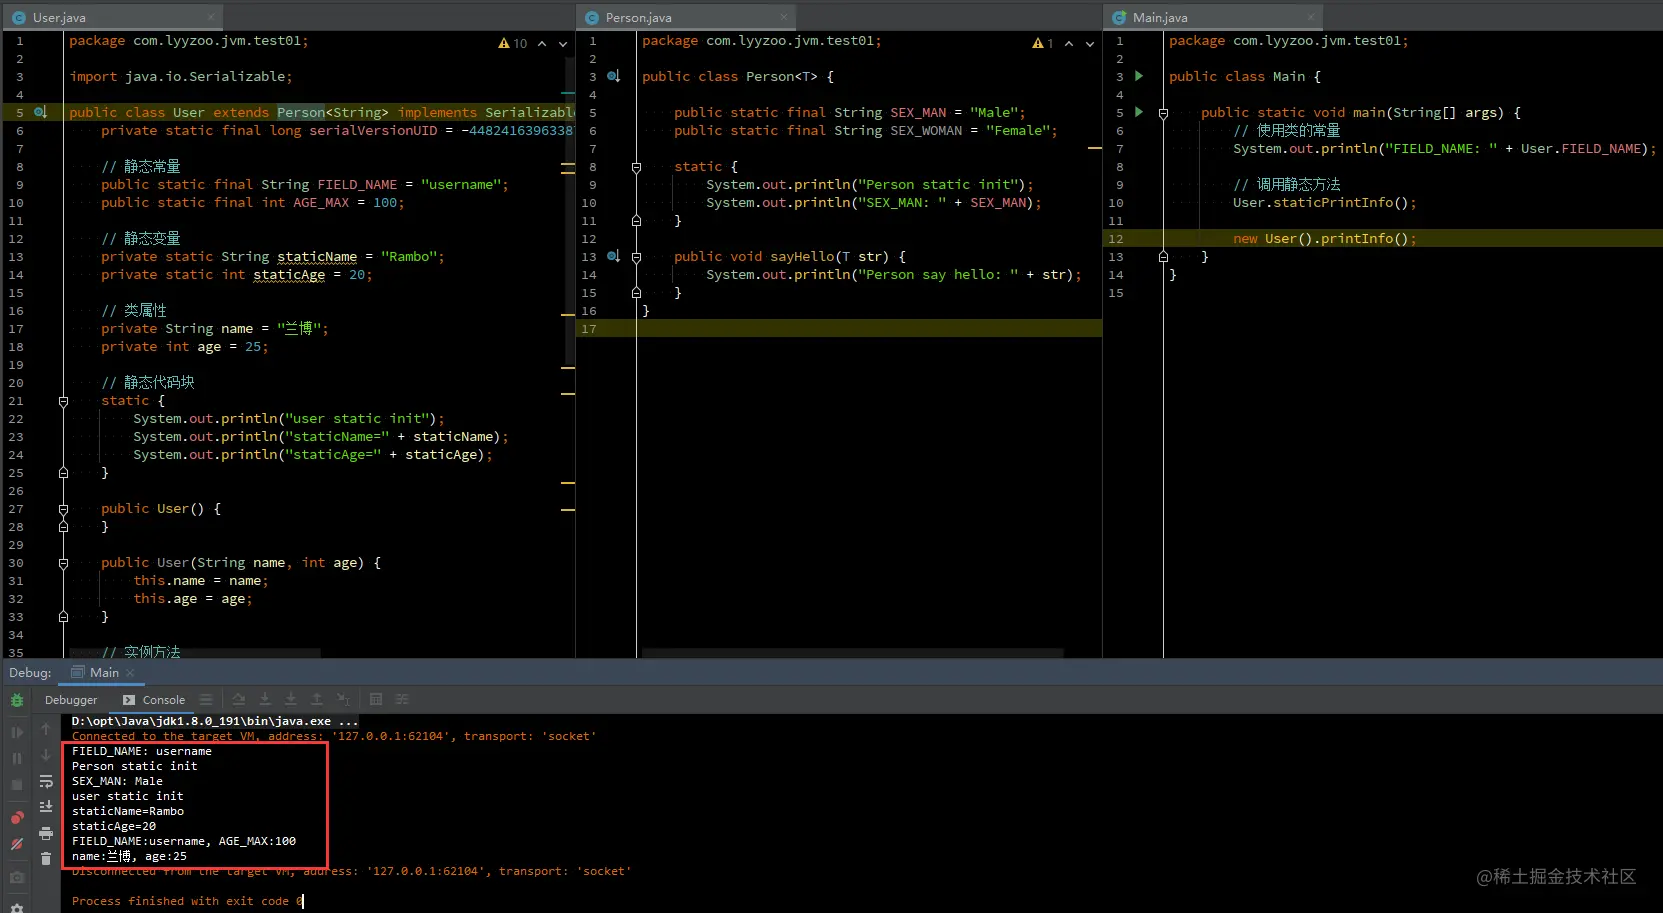Collapse the main method in Main.java
The height and width of the screenshot is (913, 1663).
[x=1163, y=113]
